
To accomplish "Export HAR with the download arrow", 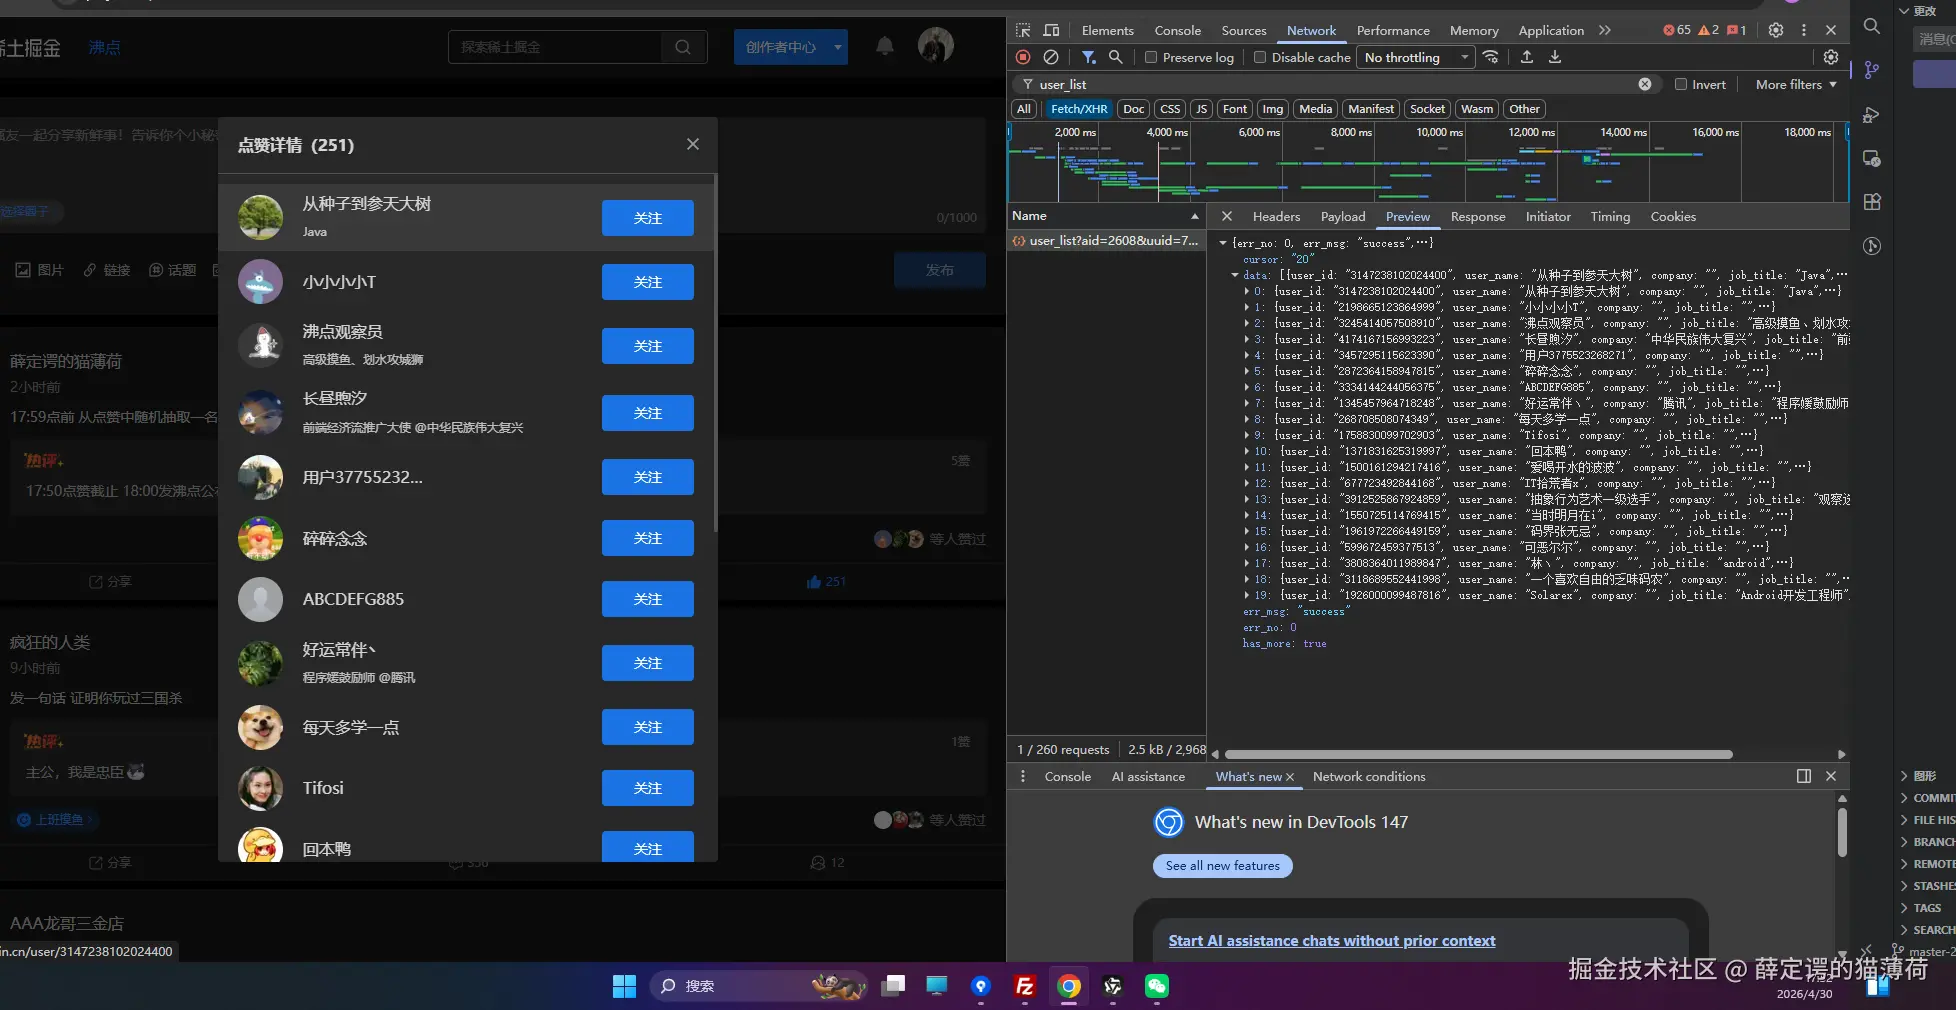I will tap(1555, 57).
